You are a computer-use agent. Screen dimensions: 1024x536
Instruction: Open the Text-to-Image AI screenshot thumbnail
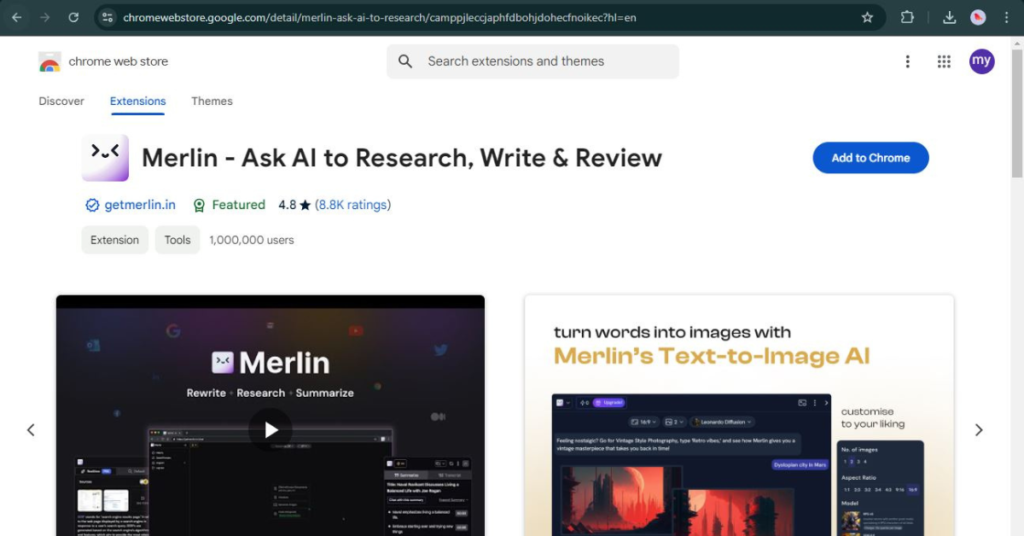point(739,415)
